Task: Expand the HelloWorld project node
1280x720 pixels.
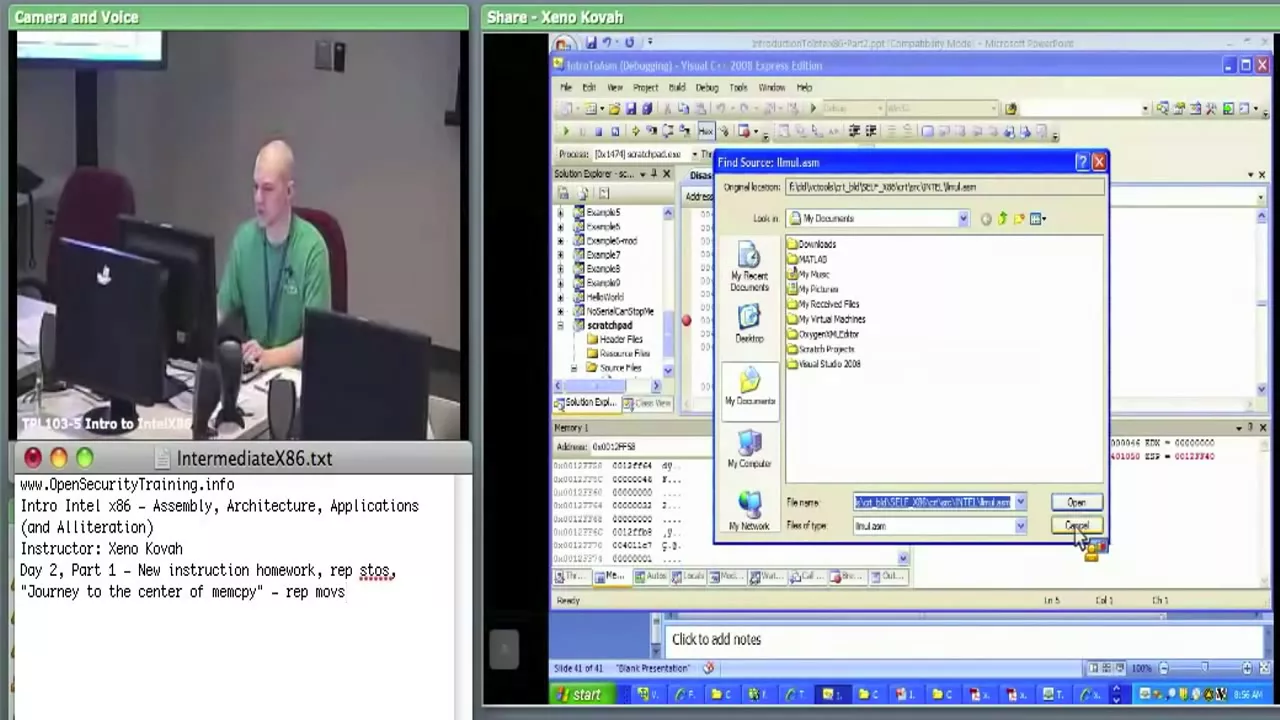Action: [560, 297]
